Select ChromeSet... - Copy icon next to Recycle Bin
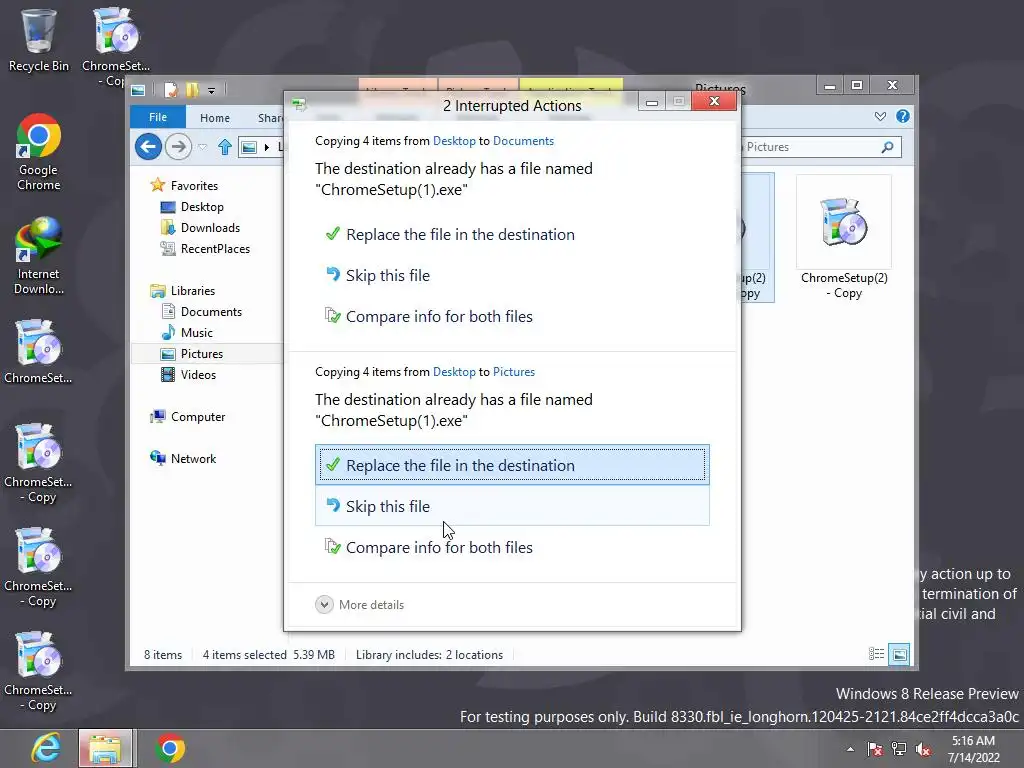 pyautogui.click(x=116, y=46)
